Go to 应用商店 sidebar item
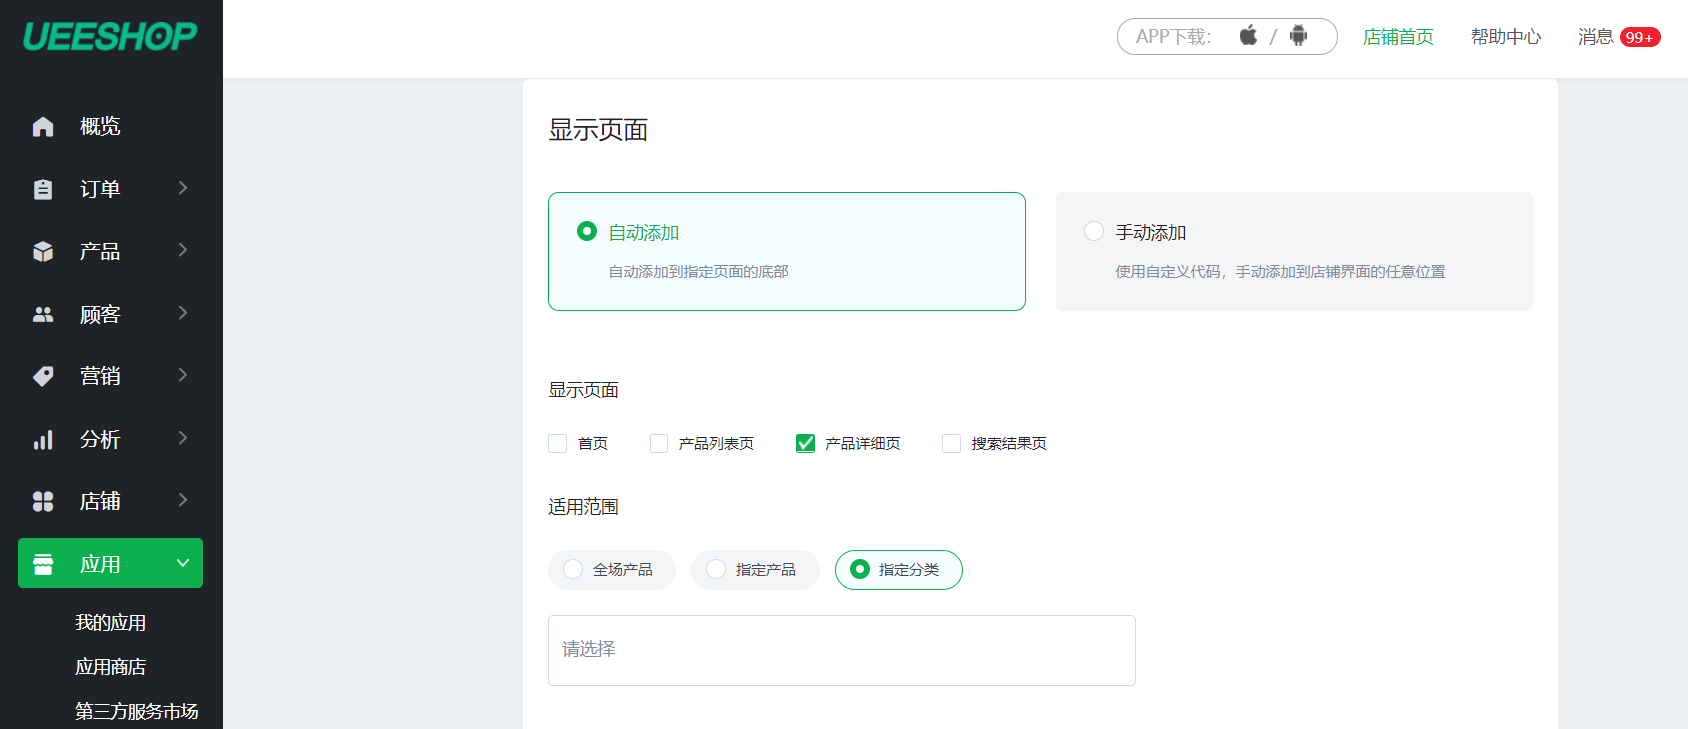 click(111, 667)
